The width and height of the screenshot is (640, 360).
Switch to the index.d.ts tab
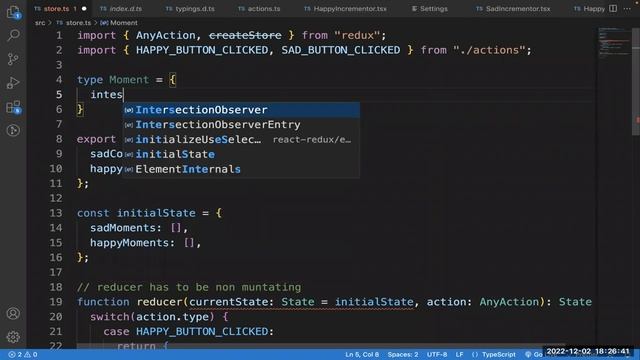(121, 9)
